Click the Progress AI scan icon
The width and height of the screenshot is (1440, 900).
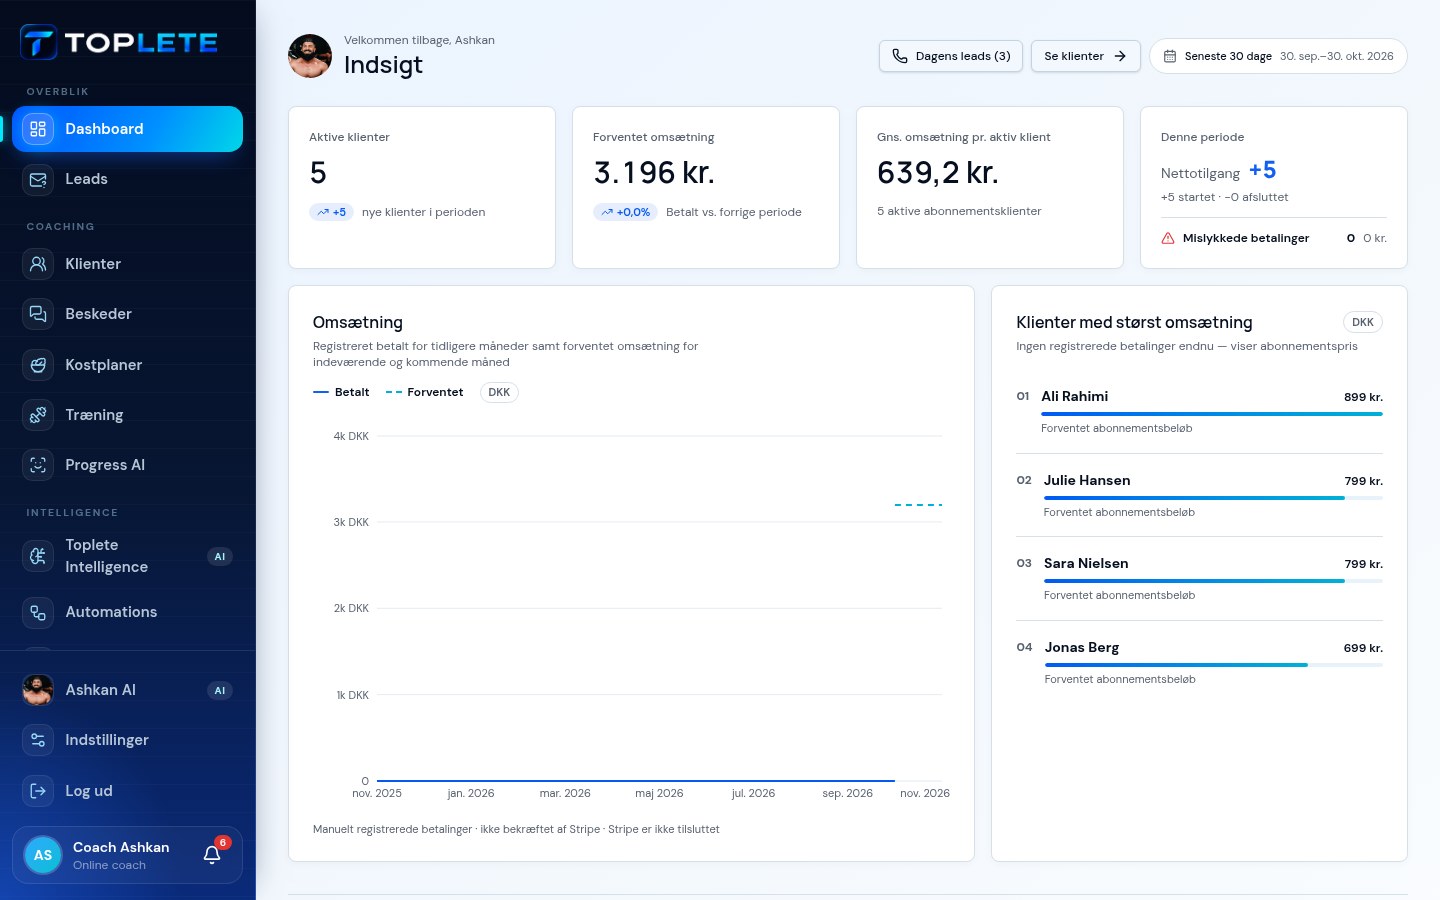38,465
